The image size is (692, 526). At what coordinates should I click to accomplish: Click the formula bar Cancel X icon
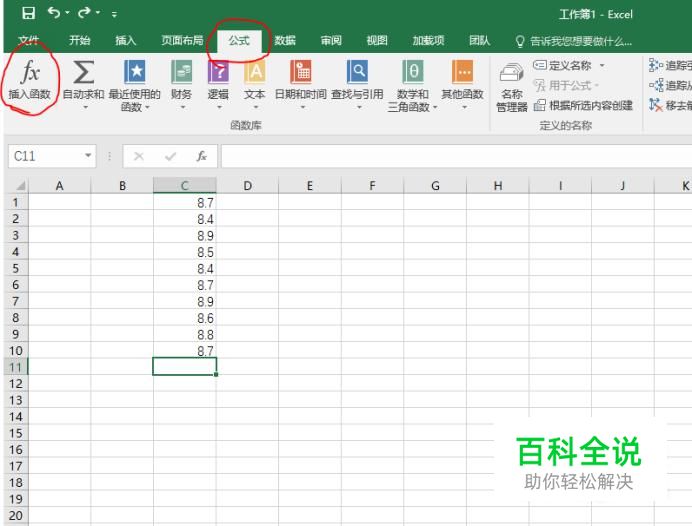139,156
